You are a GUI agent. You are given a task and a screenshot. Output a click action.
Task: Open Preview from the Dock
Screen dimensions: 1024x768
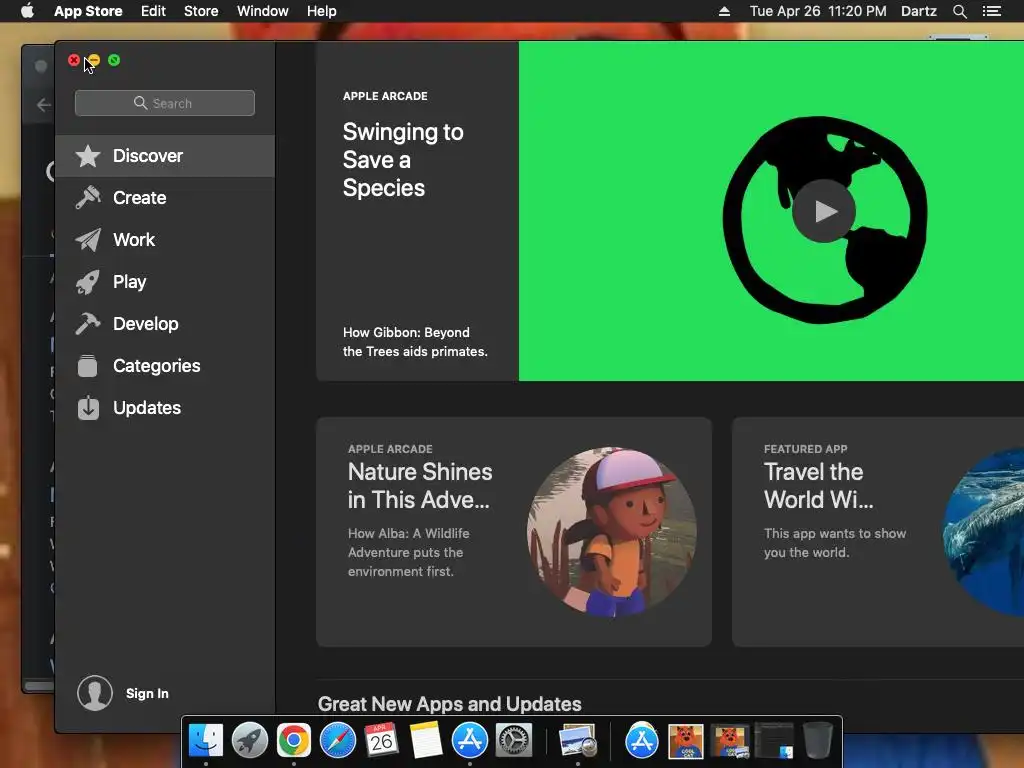(x=578, y=741)
